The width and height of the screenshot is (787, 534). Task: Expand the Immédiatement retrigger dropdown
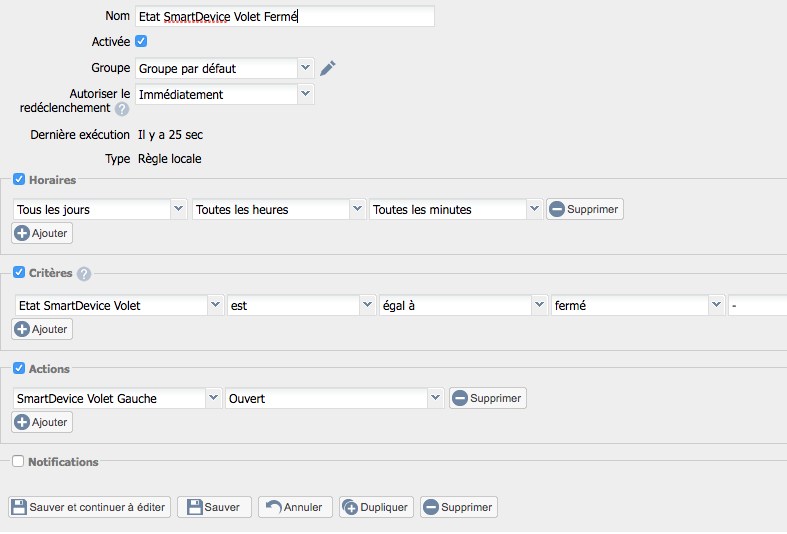[224, 95]
